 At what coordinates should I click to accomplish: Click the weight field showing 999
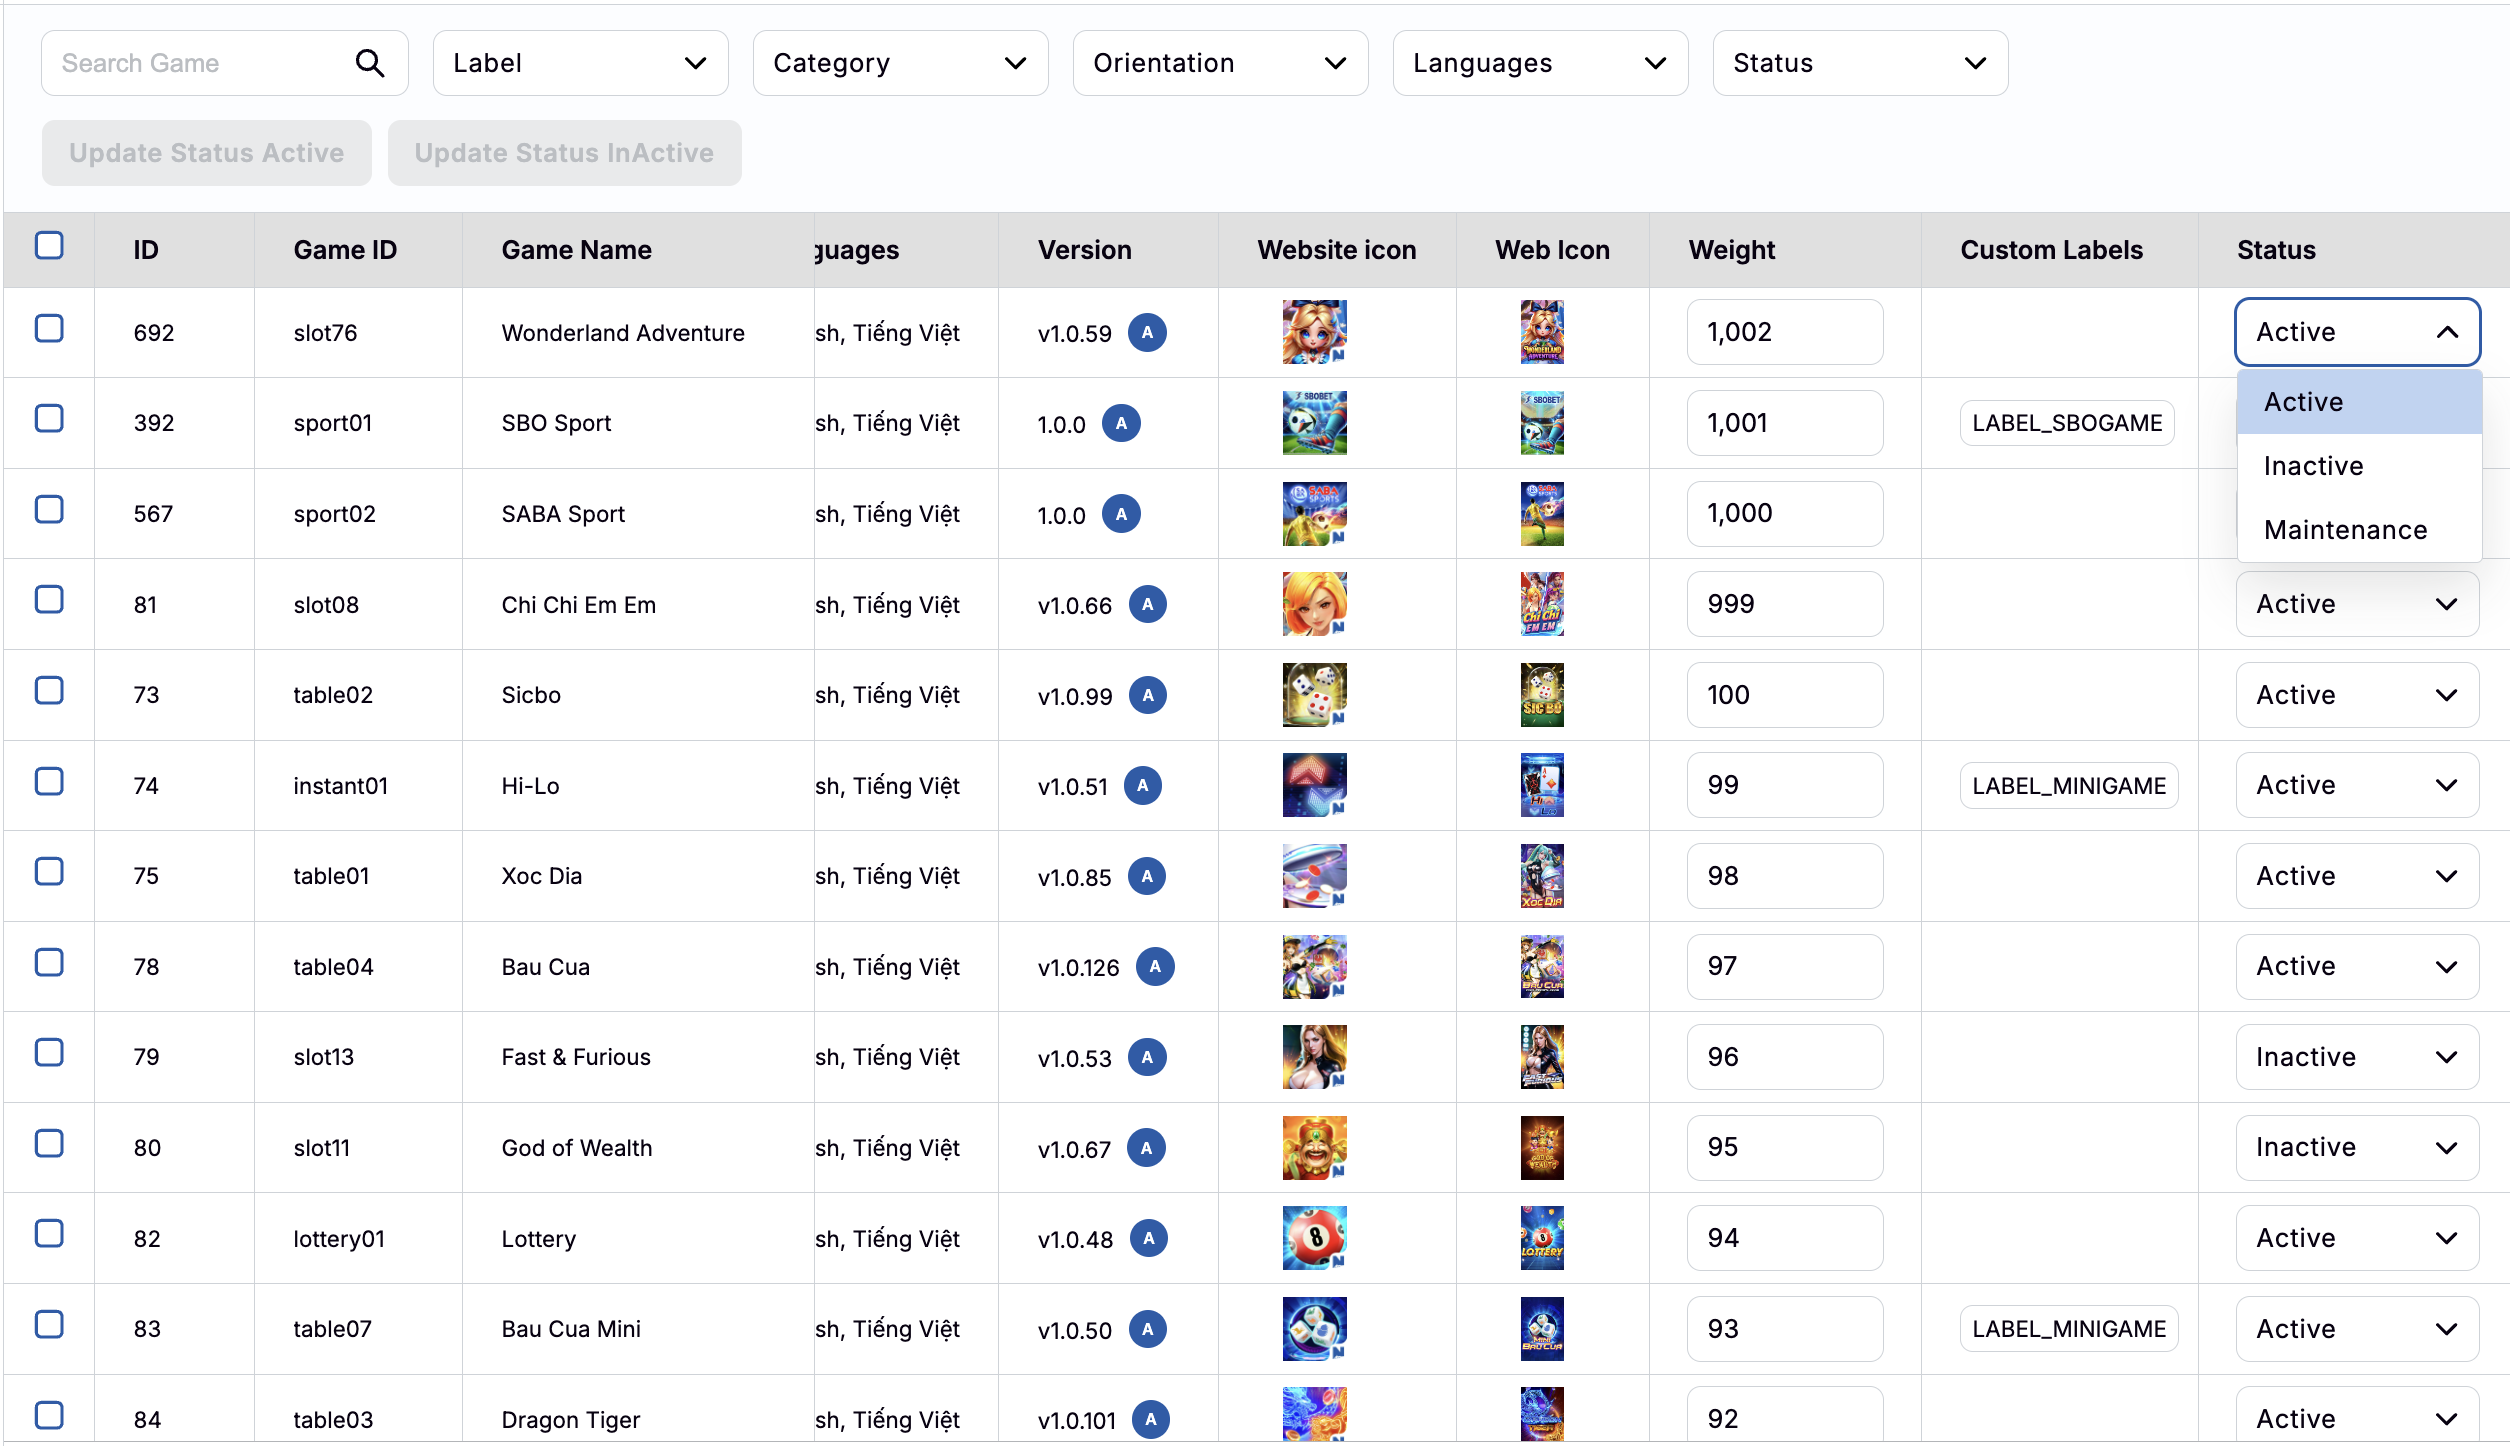point(1784,604)
